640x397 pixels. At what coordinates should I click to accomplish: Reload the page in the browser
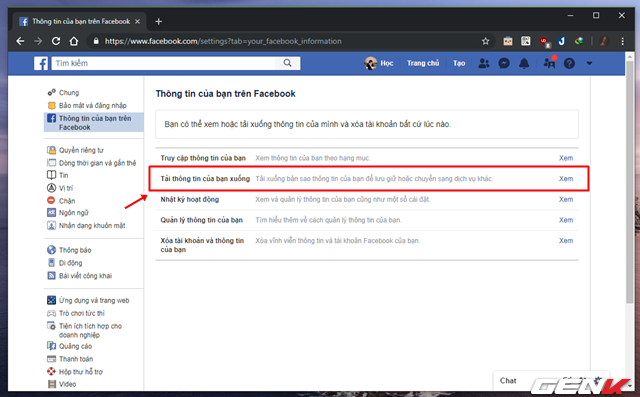click(56, 41)
